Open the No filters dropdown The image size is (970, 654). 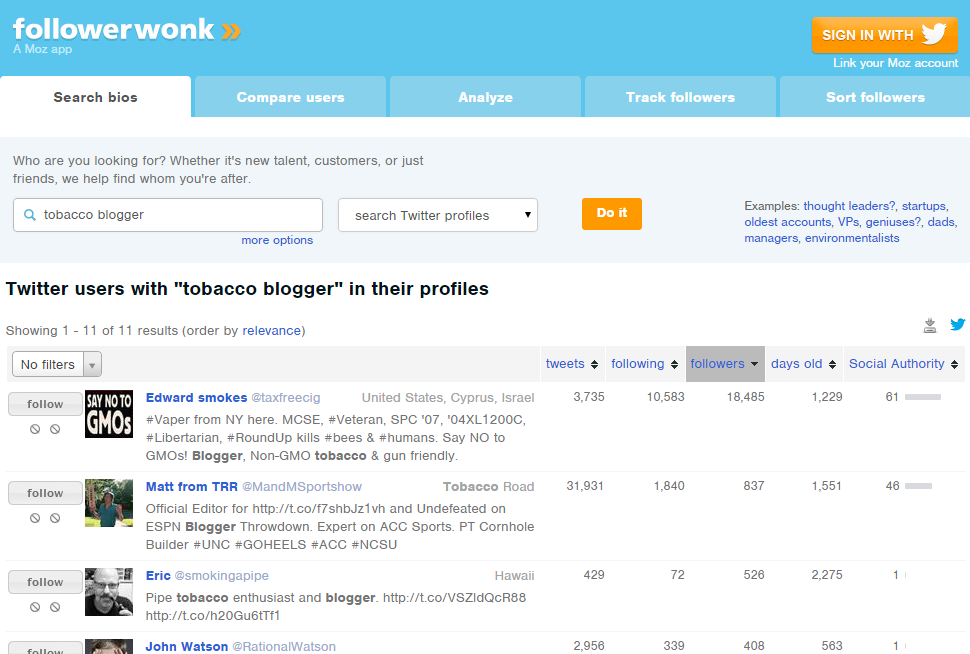(x=57, y=364)
